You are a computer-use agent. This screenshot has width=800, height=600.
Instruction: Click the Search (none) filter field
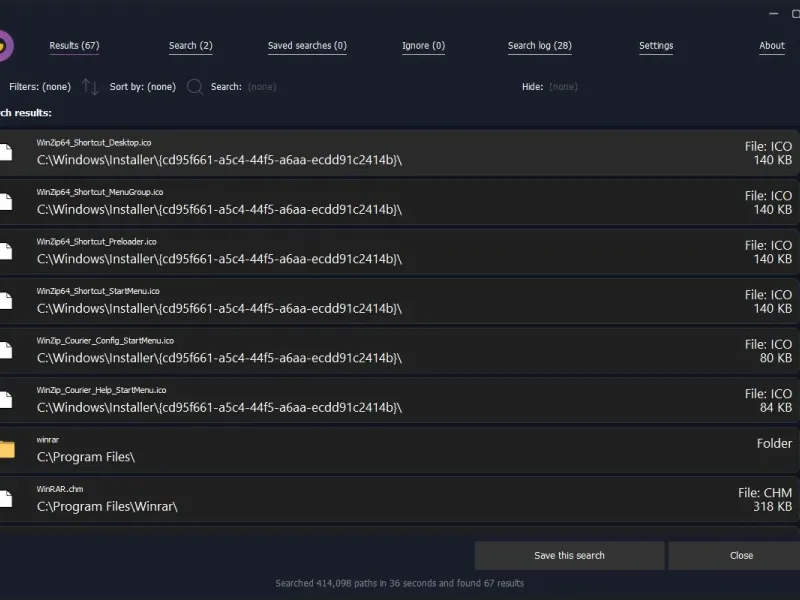click(262, 87)
